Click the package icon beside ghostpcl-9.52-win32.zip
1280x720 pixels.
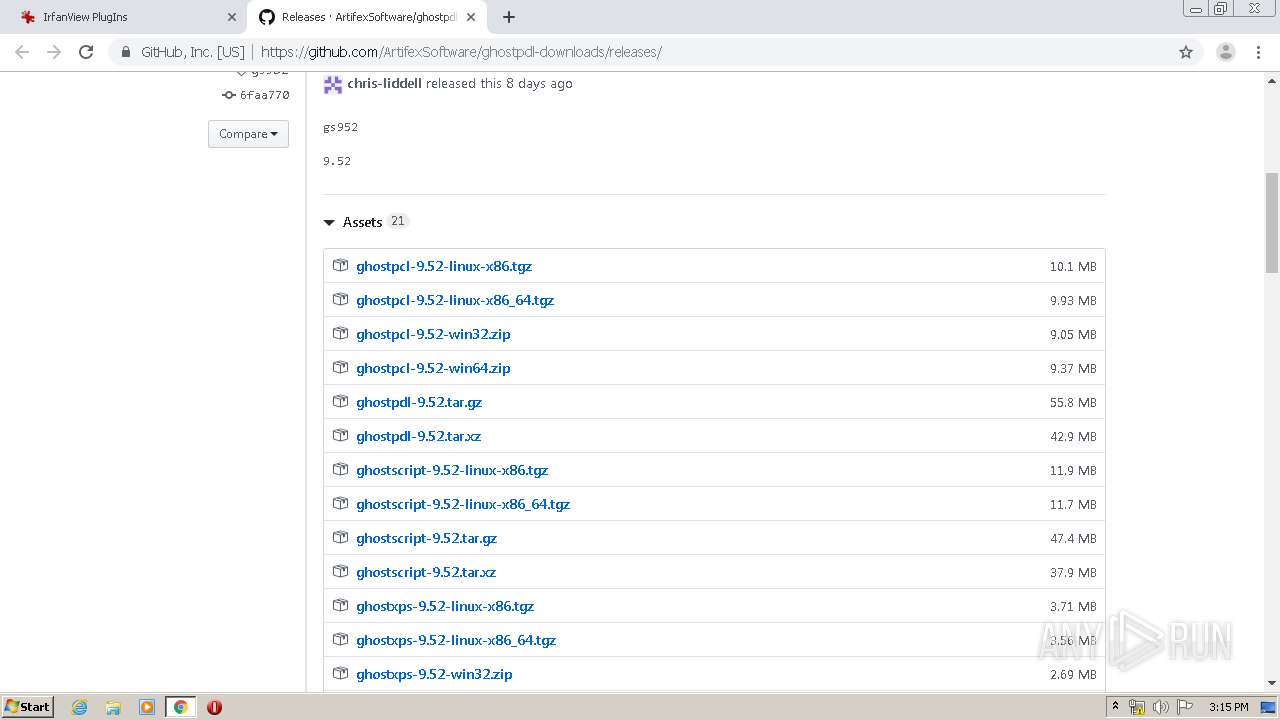[340, 334]
